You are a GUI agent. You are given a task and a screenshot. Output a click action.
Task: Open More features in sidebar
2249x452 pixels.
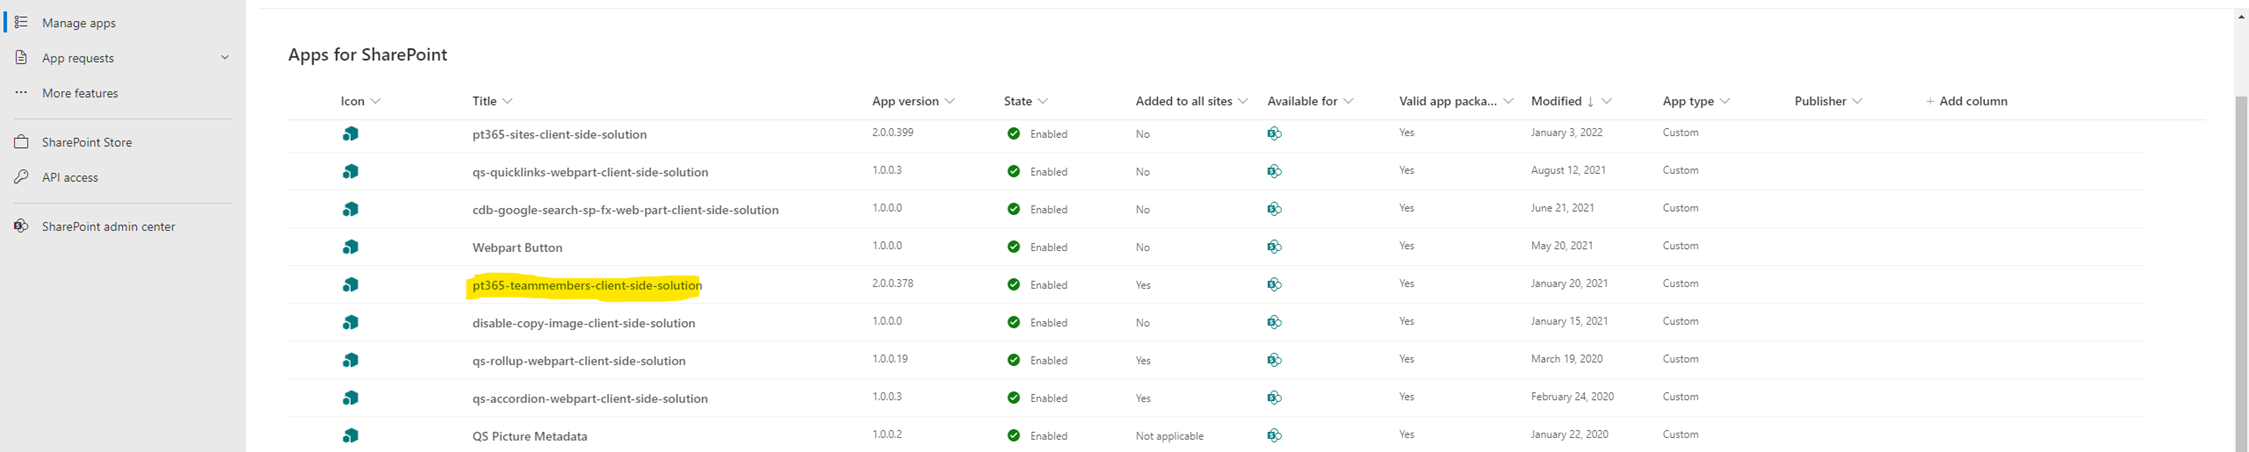point(80,93)
